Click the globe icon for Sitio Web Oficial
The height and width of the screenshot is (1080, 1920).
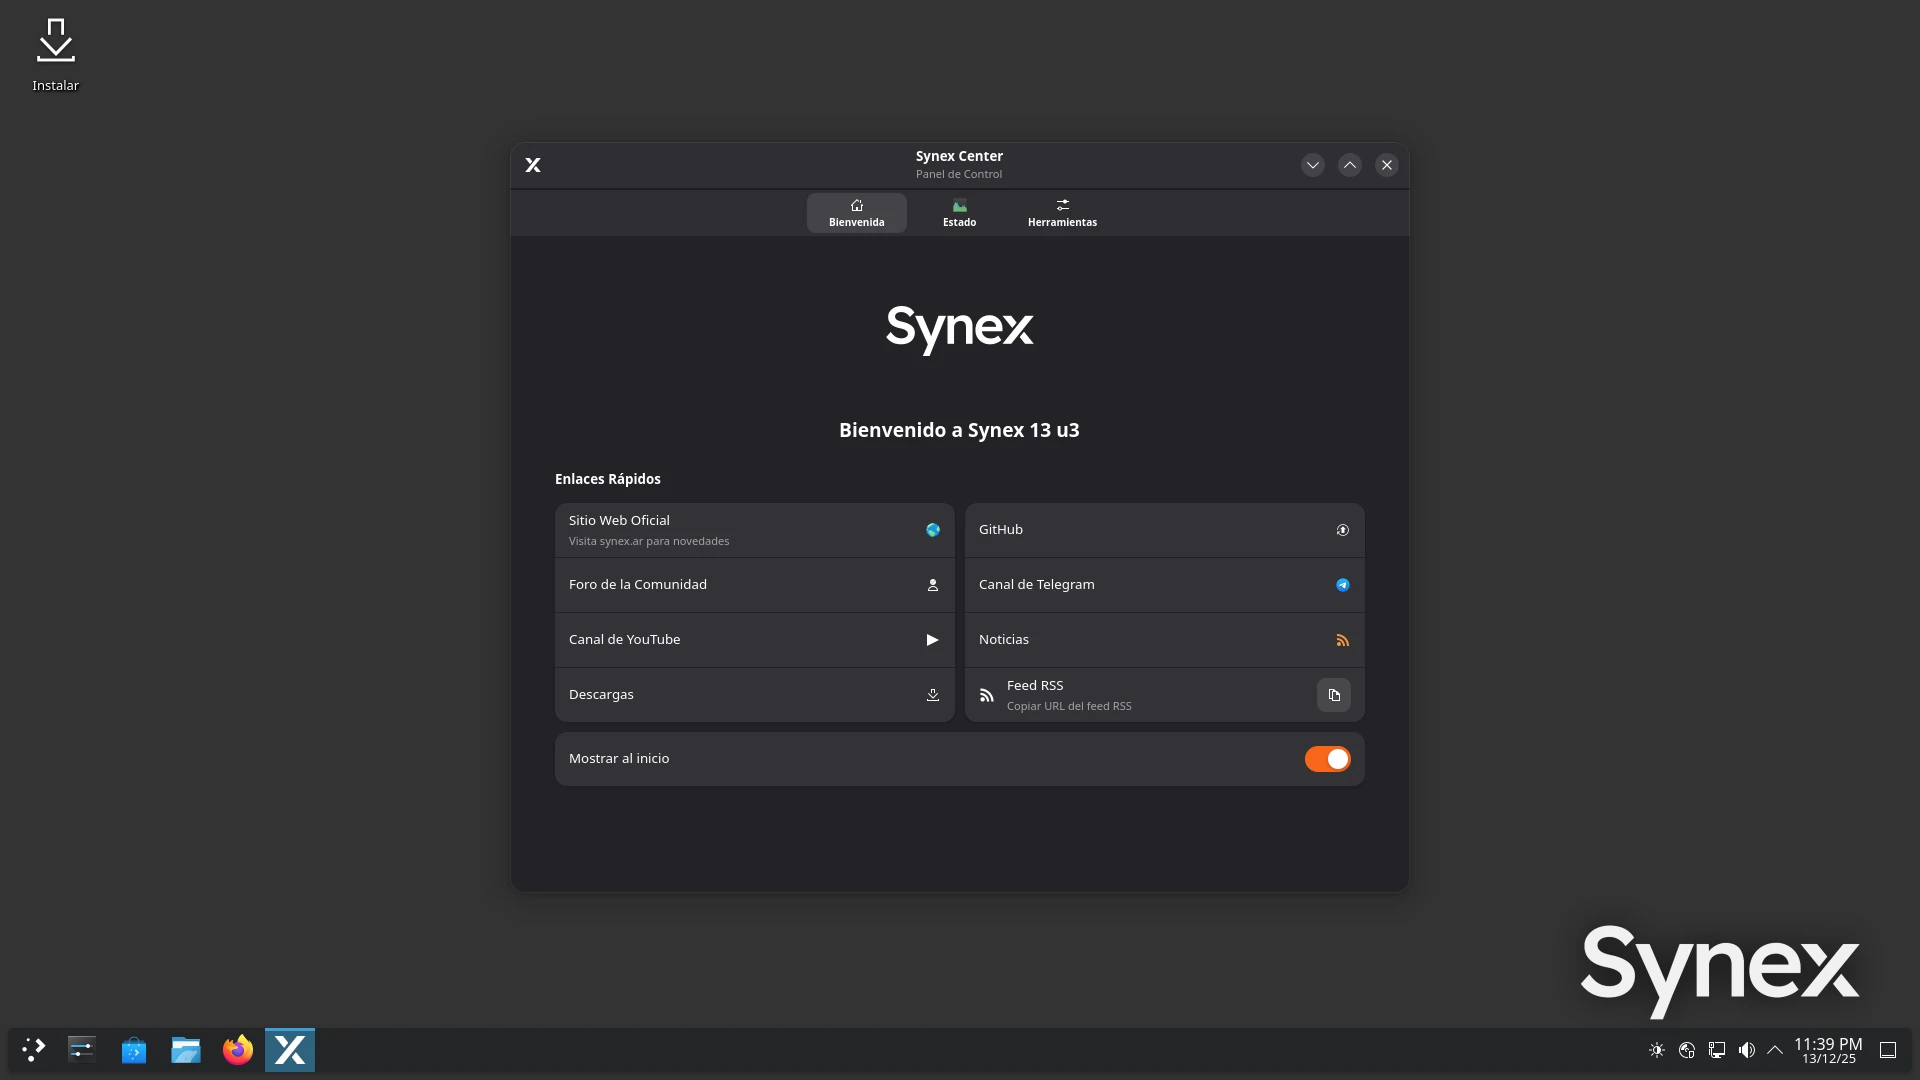click(932, 530)
